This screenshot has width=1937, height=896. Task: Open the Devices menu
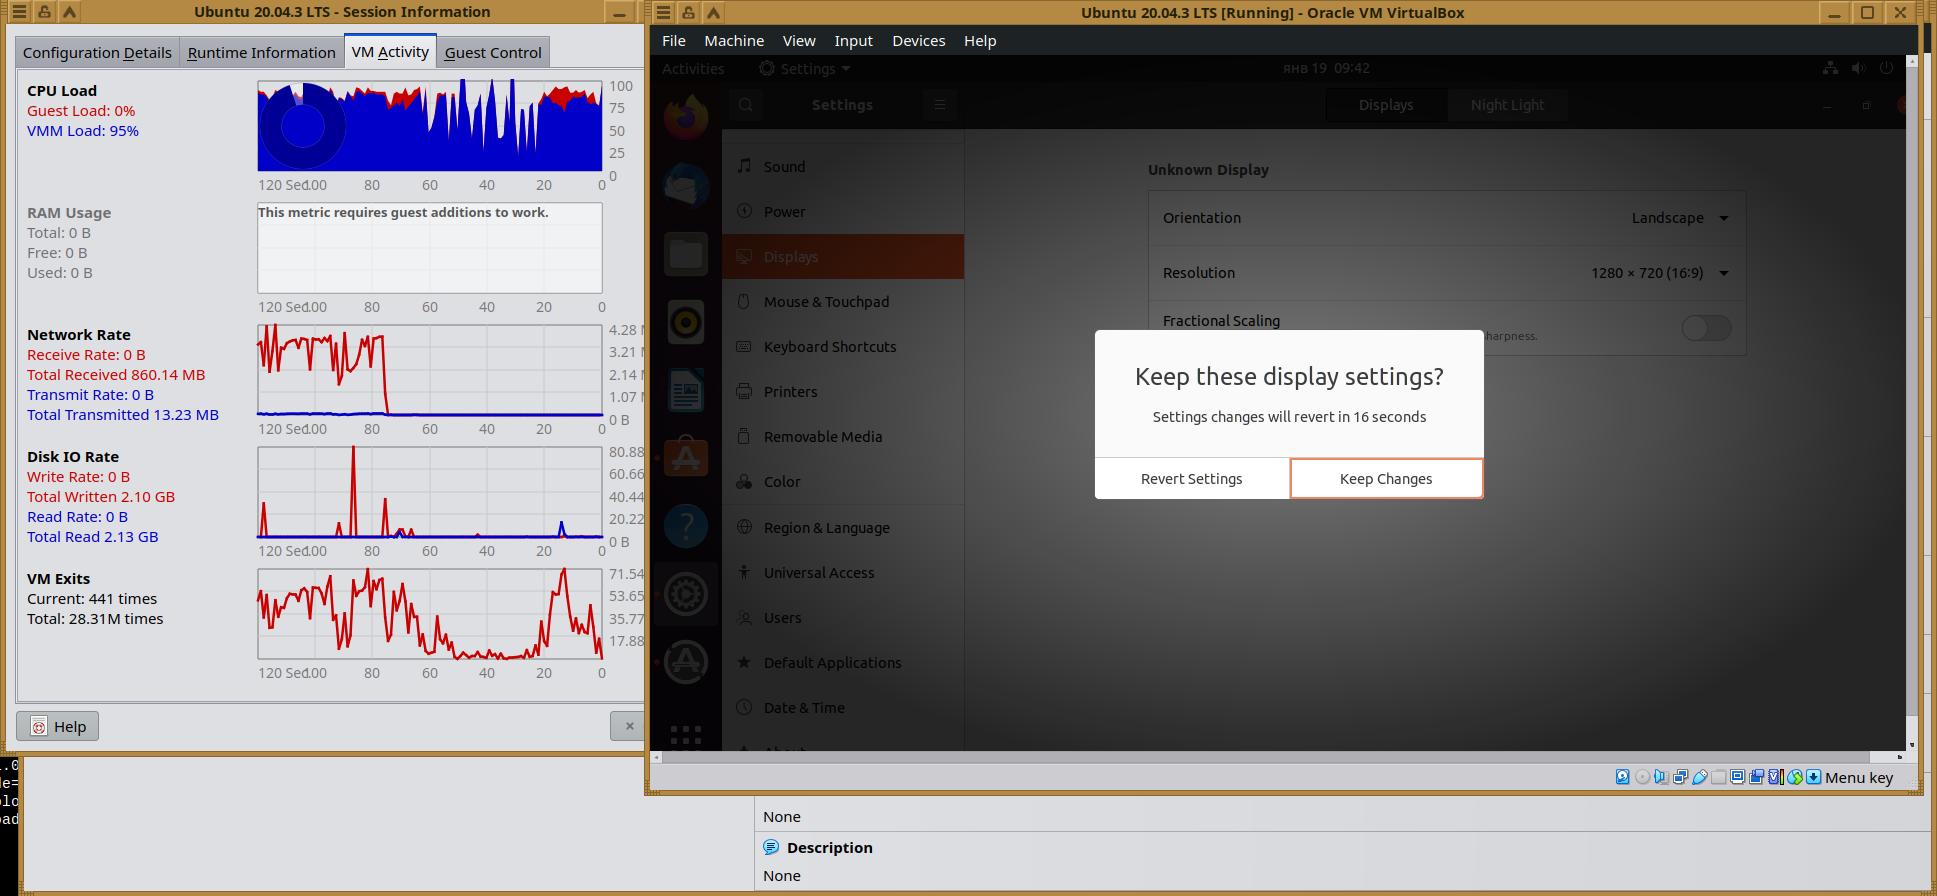pos(919,41)
